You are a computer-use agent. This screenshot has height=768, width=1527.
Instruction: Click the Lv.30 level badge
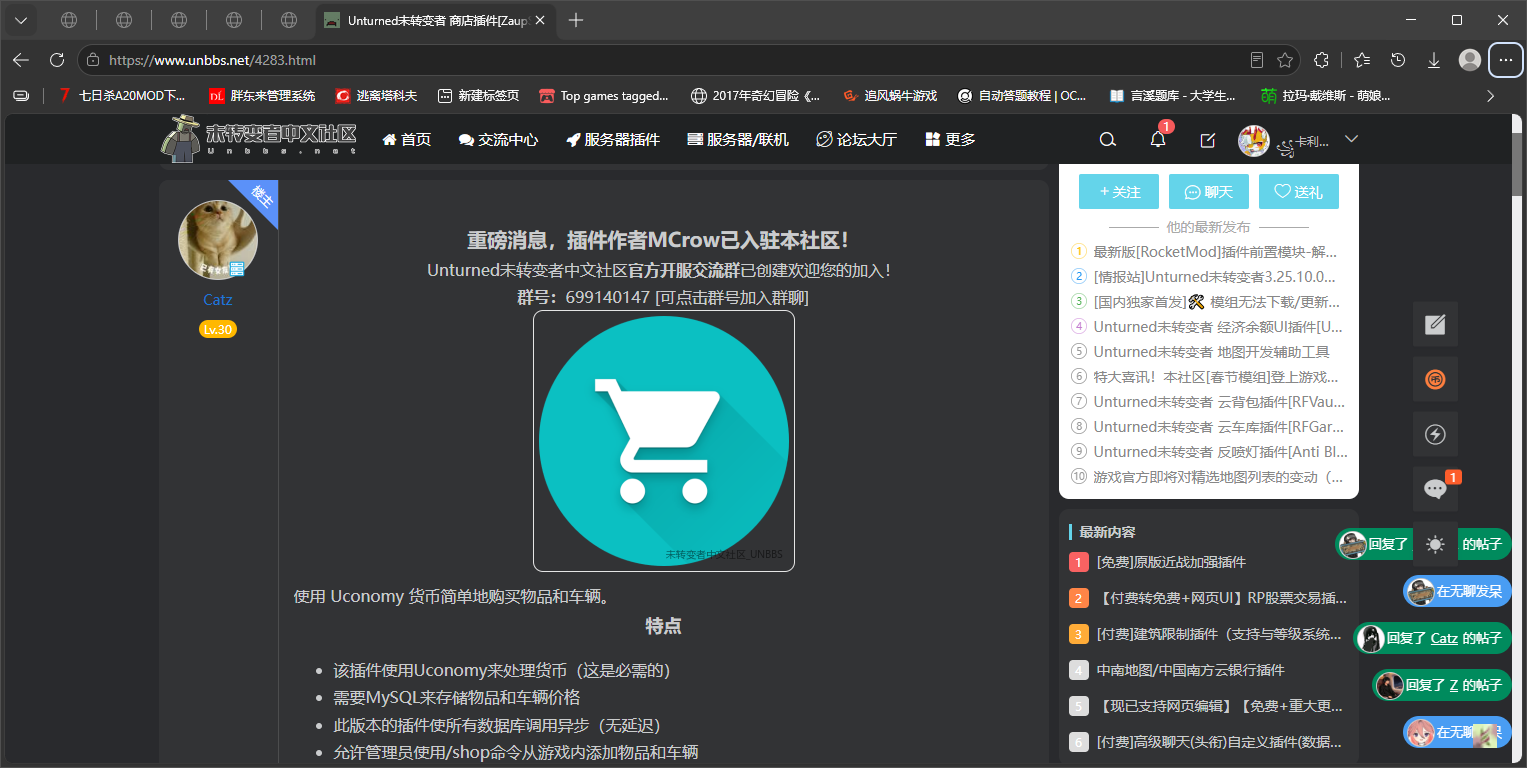[x=218, y=329]
